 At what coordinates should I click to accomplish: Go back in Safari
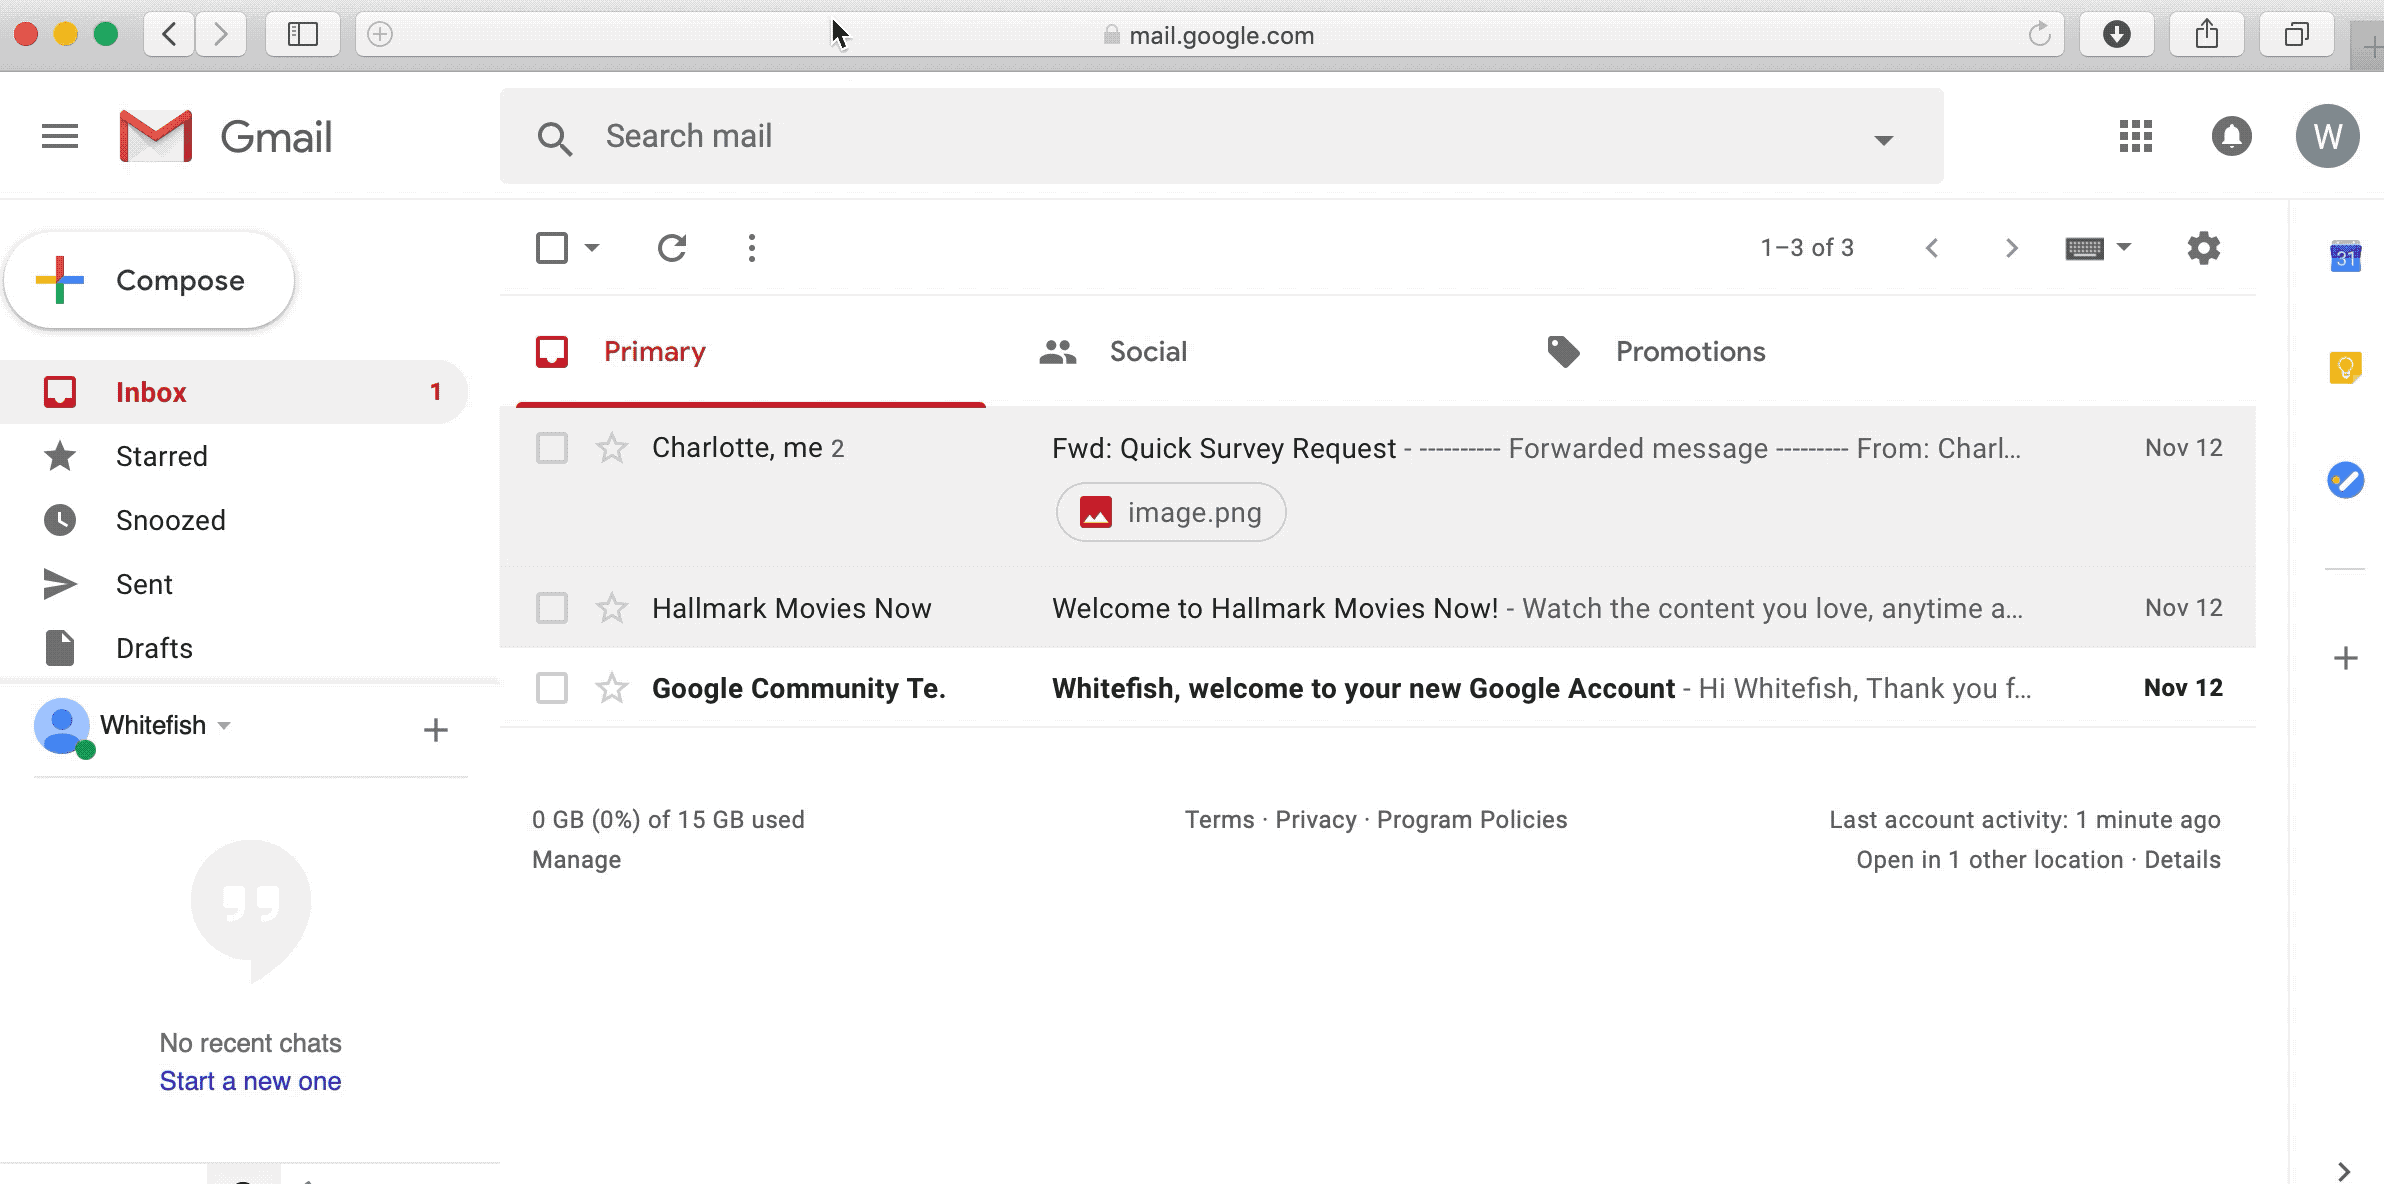[x=170, y=34]
